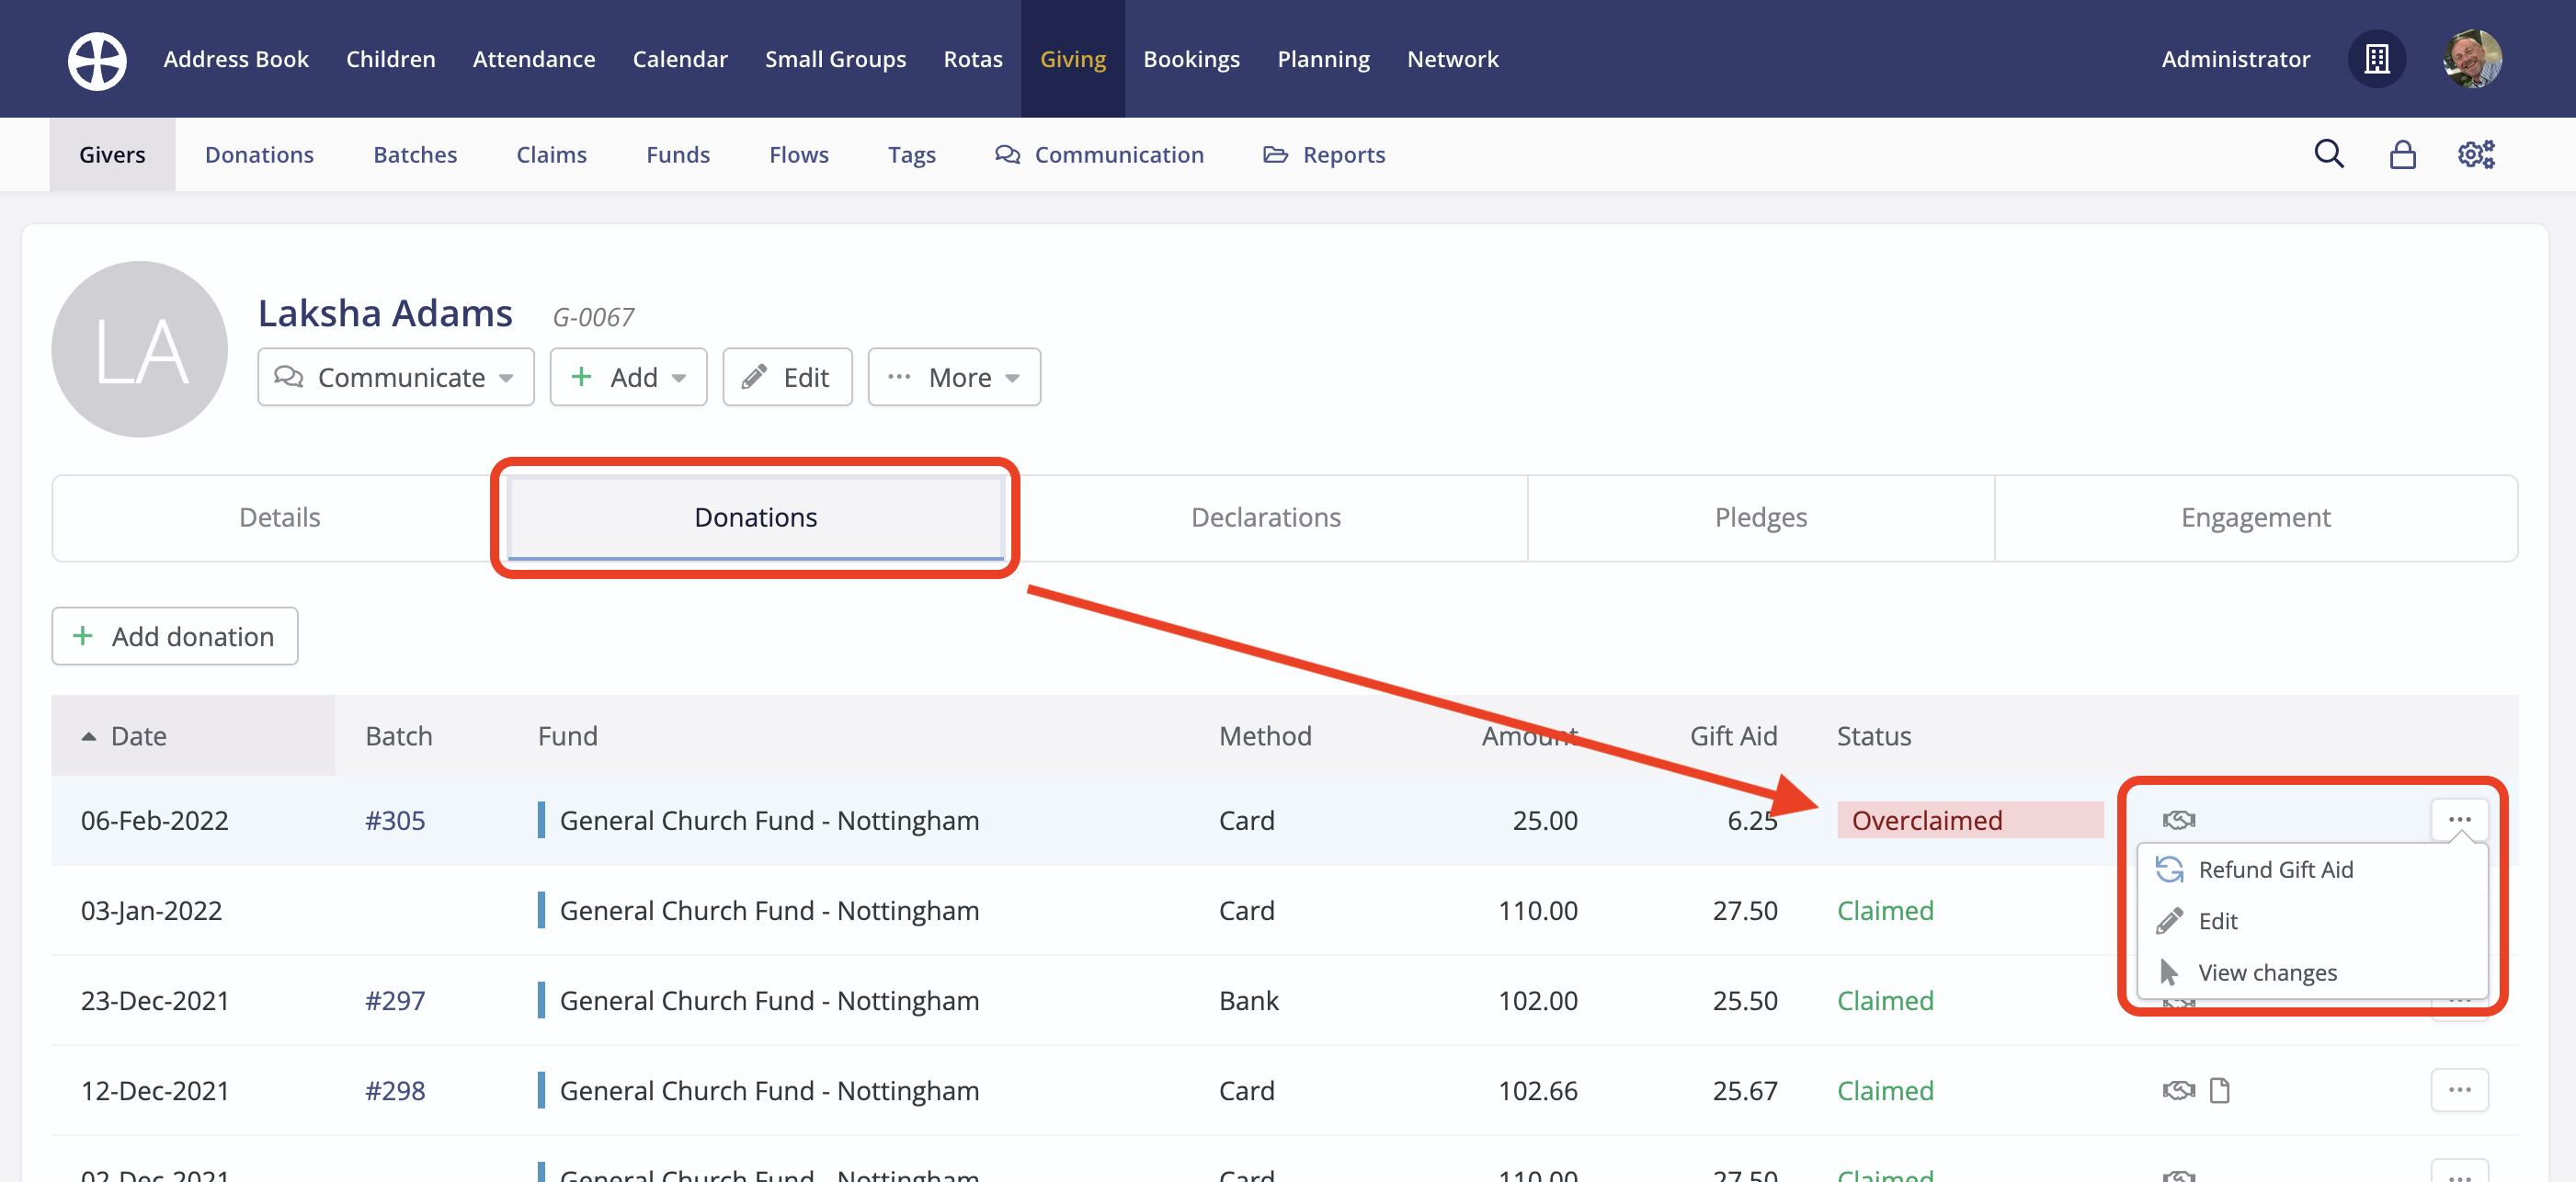Select Refund Gift Aid menu option

(x=2275, y=869)
